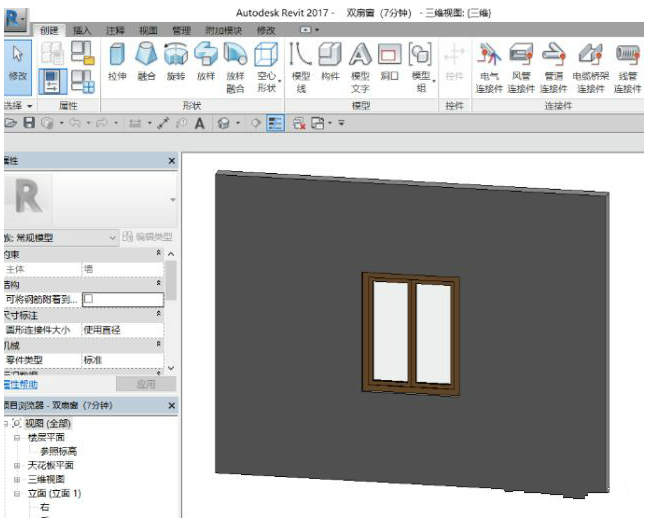
Task: Start the 放样融合 (Swept Blend) tool
Action: (235, 68)
